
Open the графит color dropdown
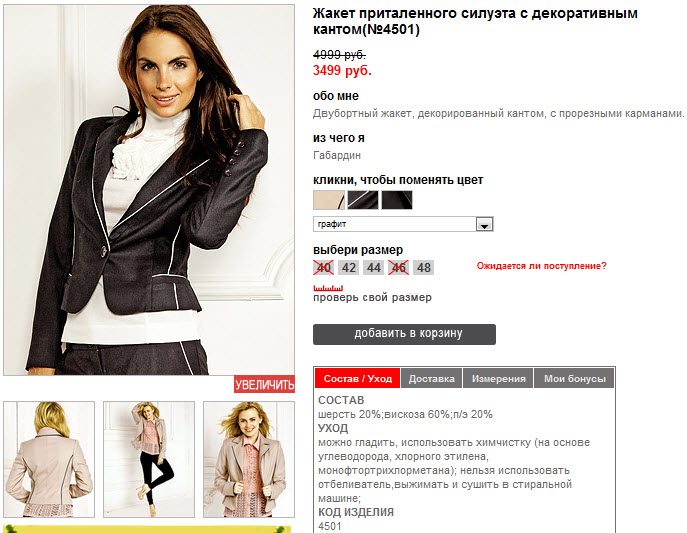click(403, 224)
